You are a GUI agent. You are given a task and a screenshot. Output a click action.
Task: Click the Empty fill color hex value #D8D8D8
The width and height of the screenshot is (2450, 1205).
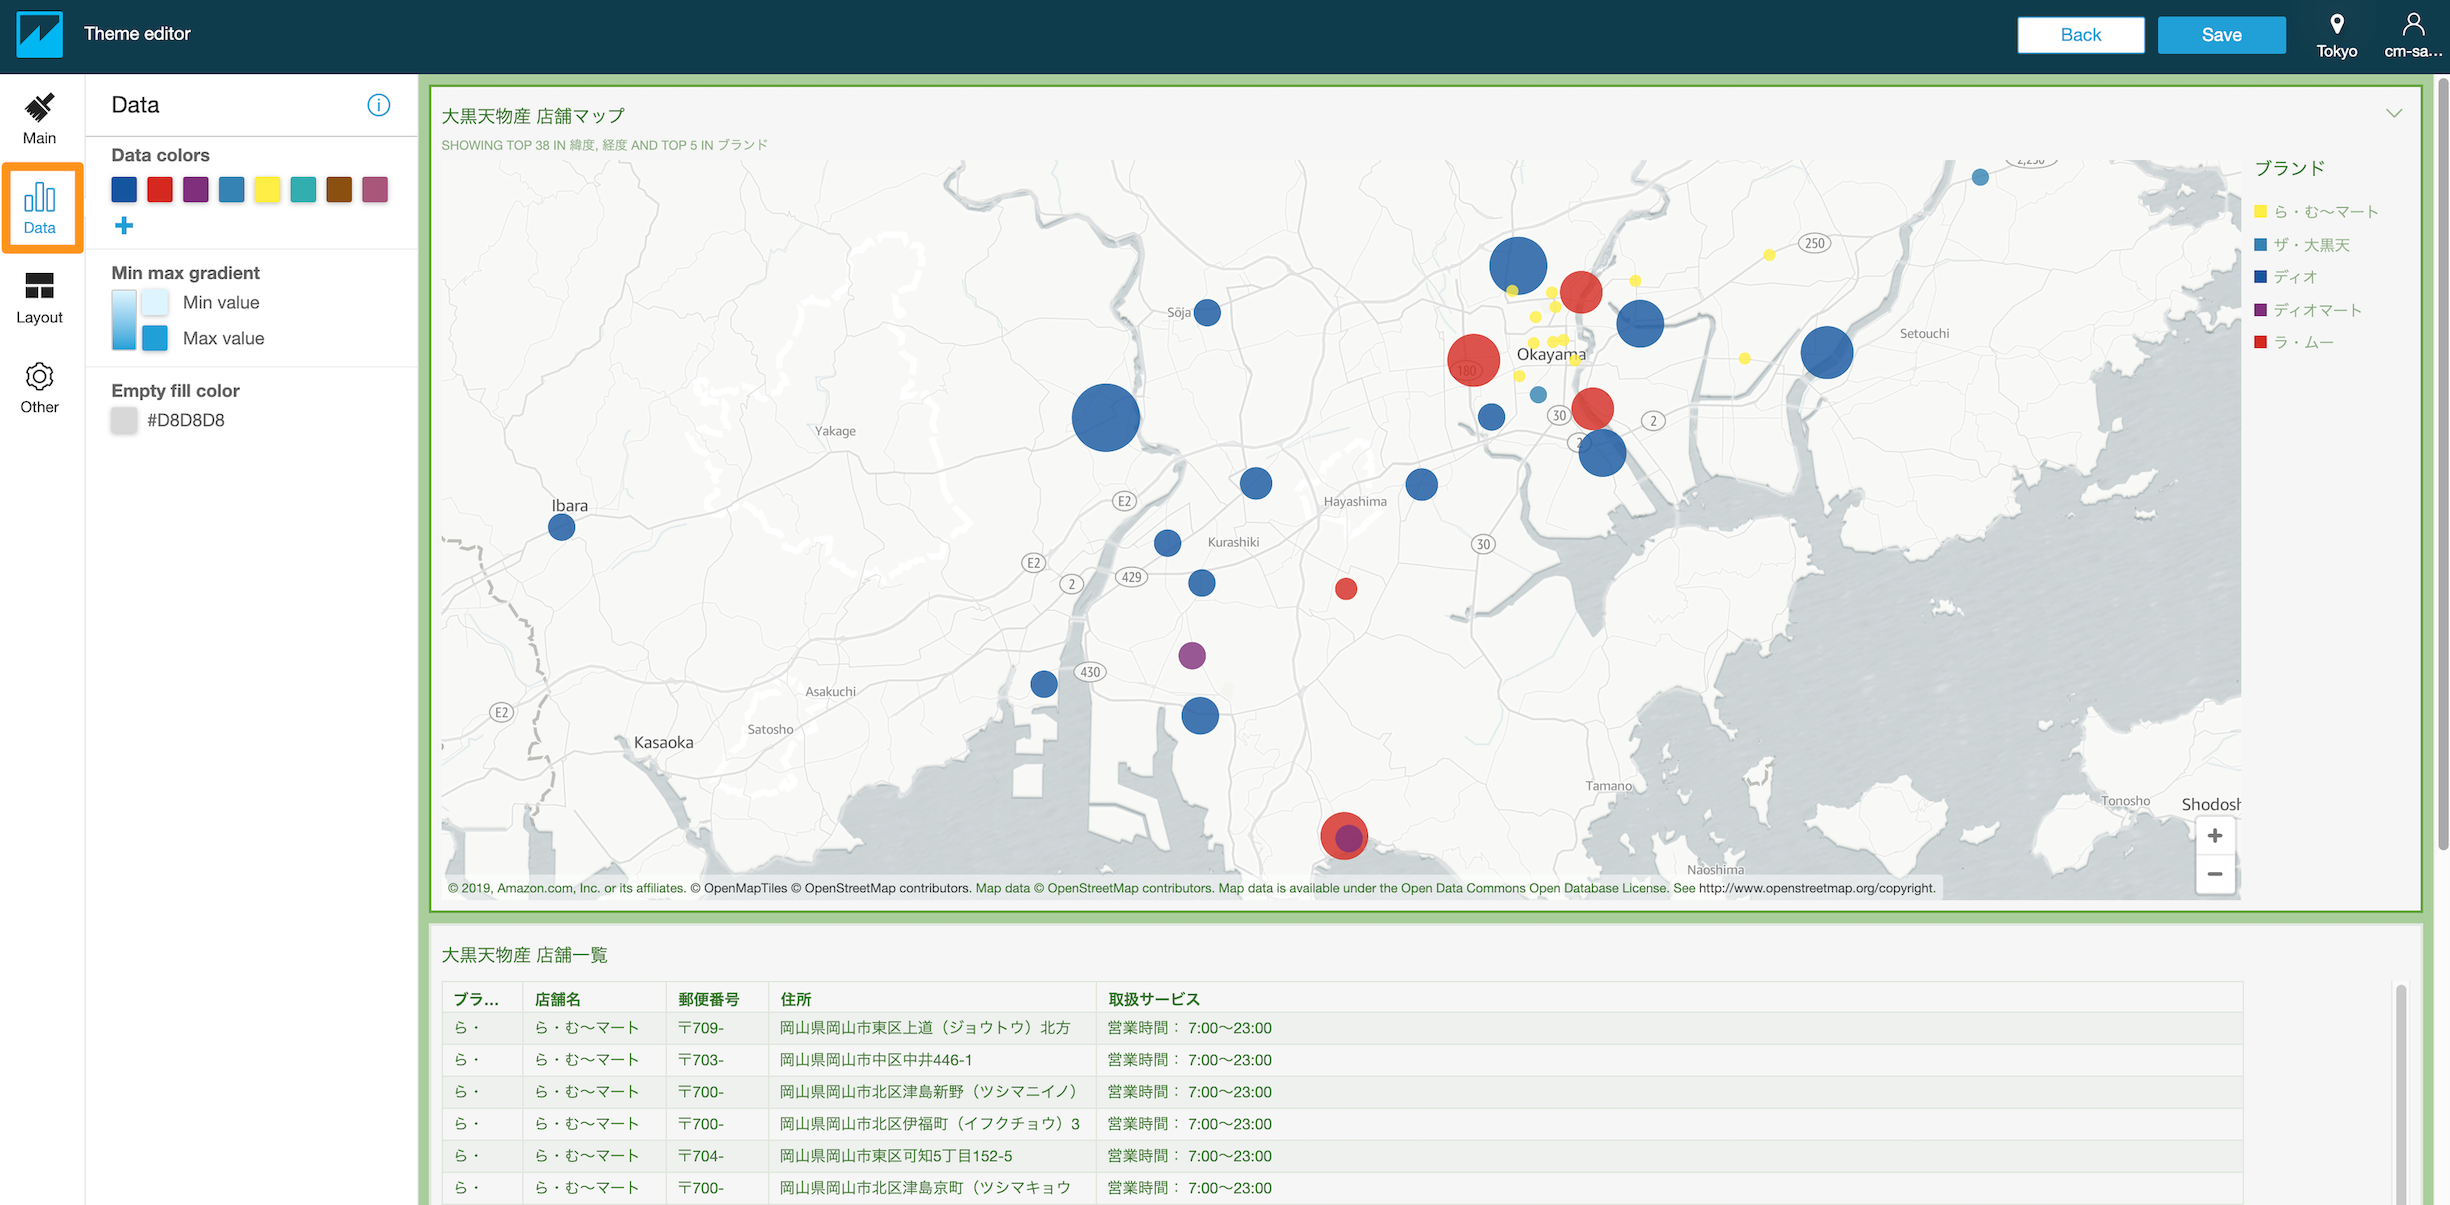pos(186,420)
